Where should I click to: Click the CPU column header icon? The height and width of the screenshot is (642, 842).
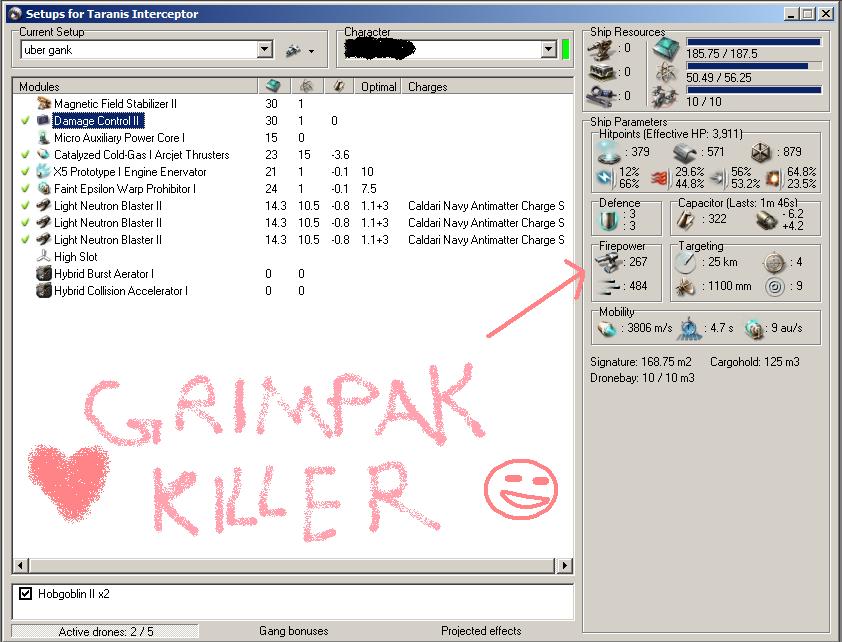(x=273, y=86)
